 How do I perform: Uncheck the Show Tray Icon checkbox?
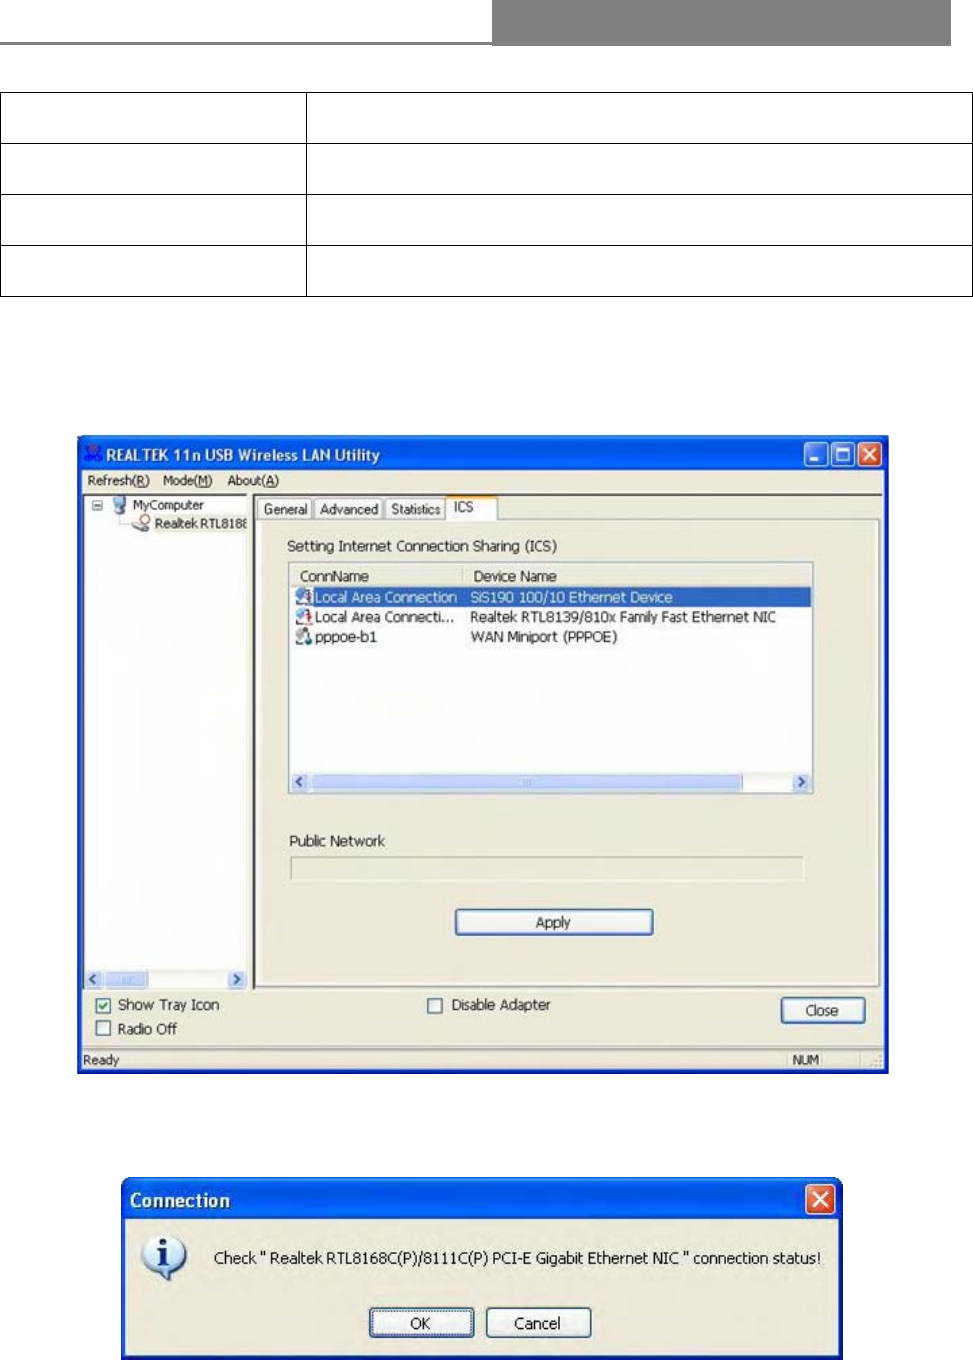pyautogui.click(x=103, y=1005)
